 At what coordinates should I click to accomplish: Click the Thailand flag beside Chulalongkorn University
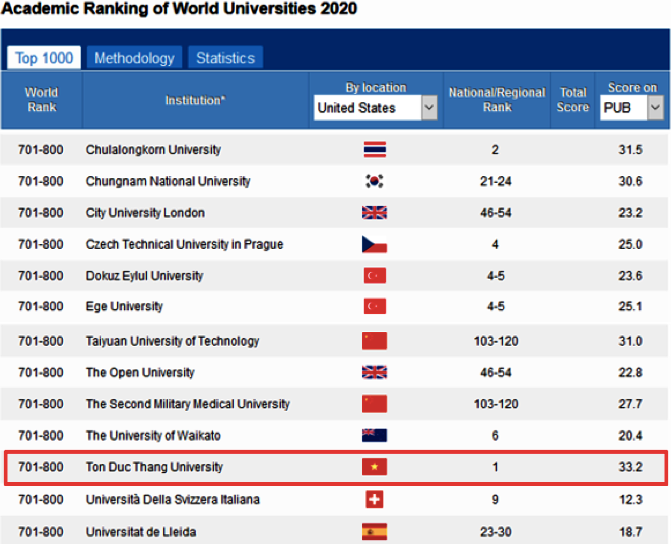(x=375, y=150)
